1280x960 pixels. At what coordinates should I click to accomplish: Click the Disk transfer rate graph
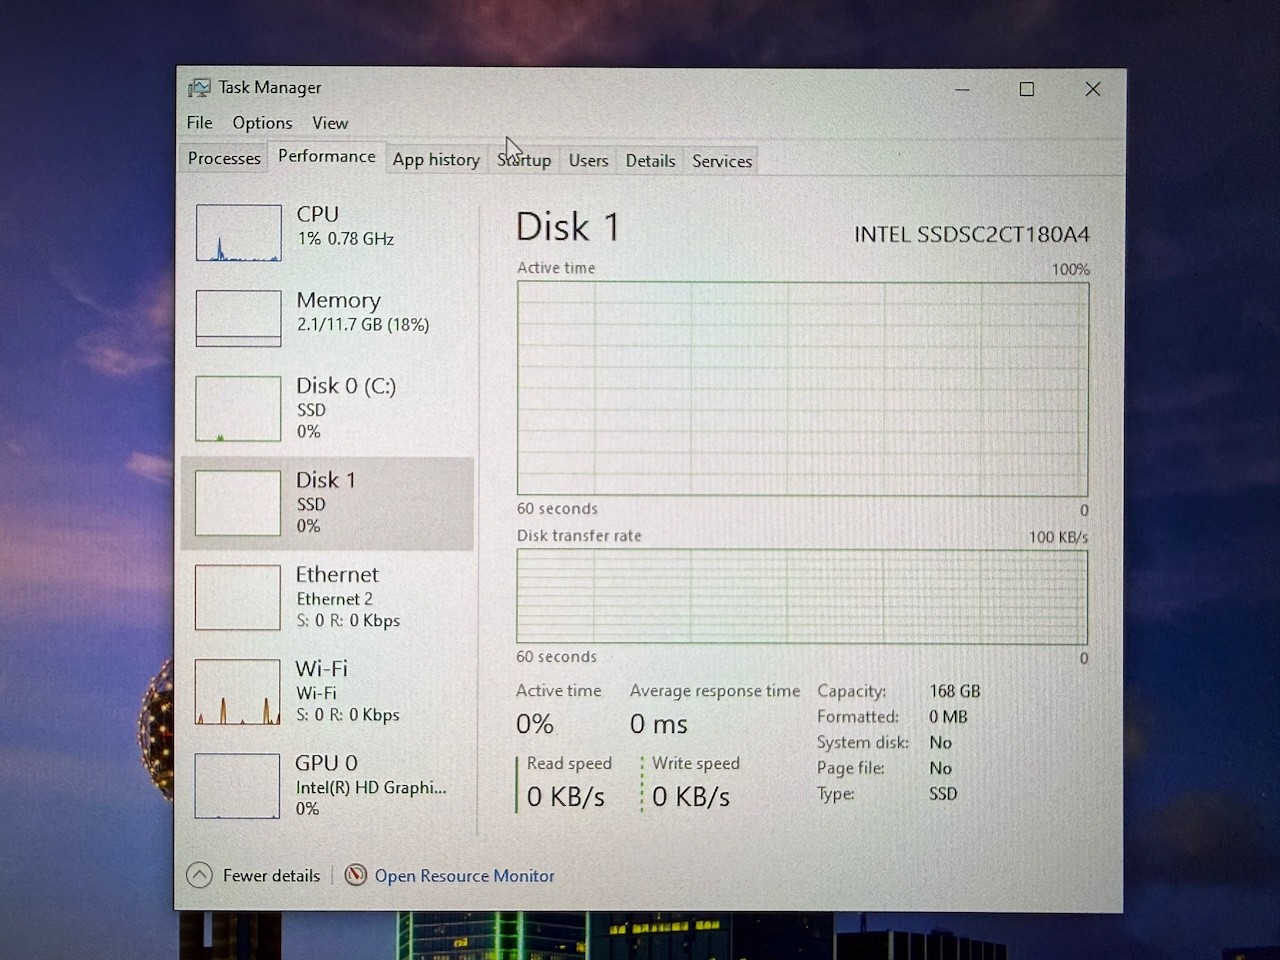802,597
